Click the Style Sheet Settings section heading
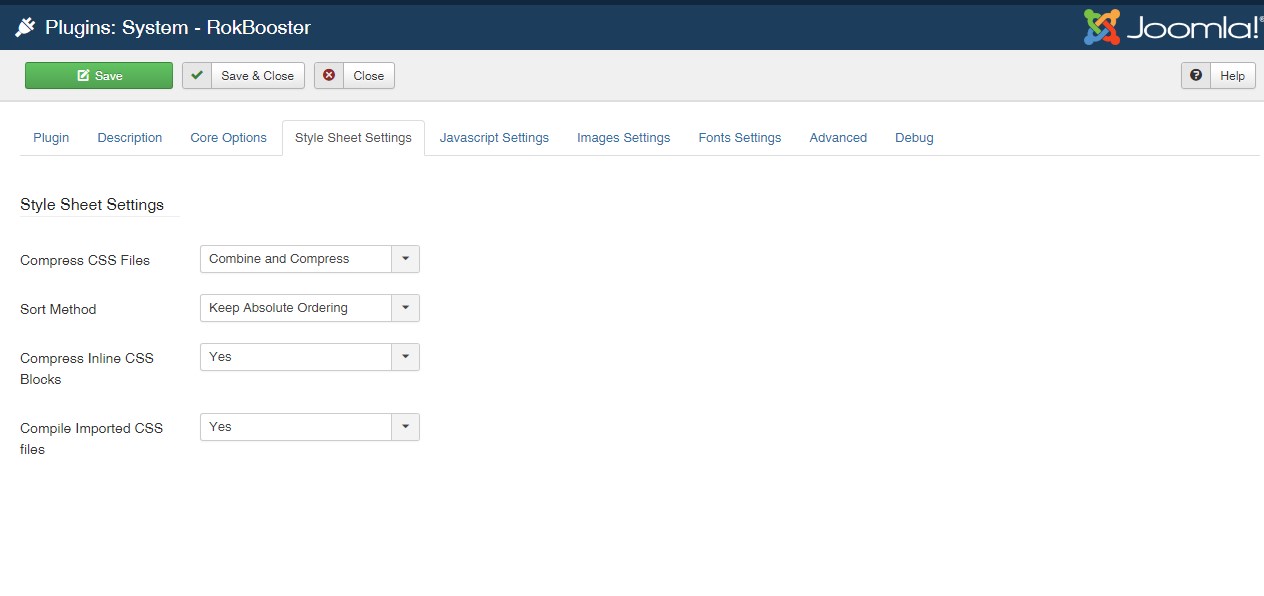This screenshot has width=1264, height=596. click(x=92, y=204)
